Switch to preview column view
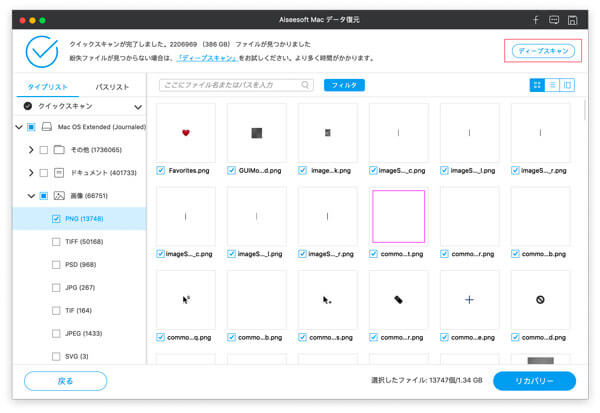 pyautogui.click(x=567, y=86)
